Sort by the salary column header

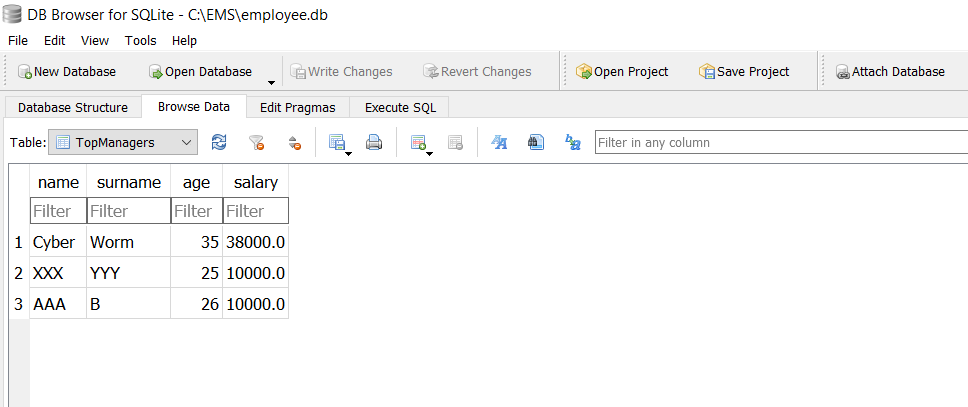point(255,182)
